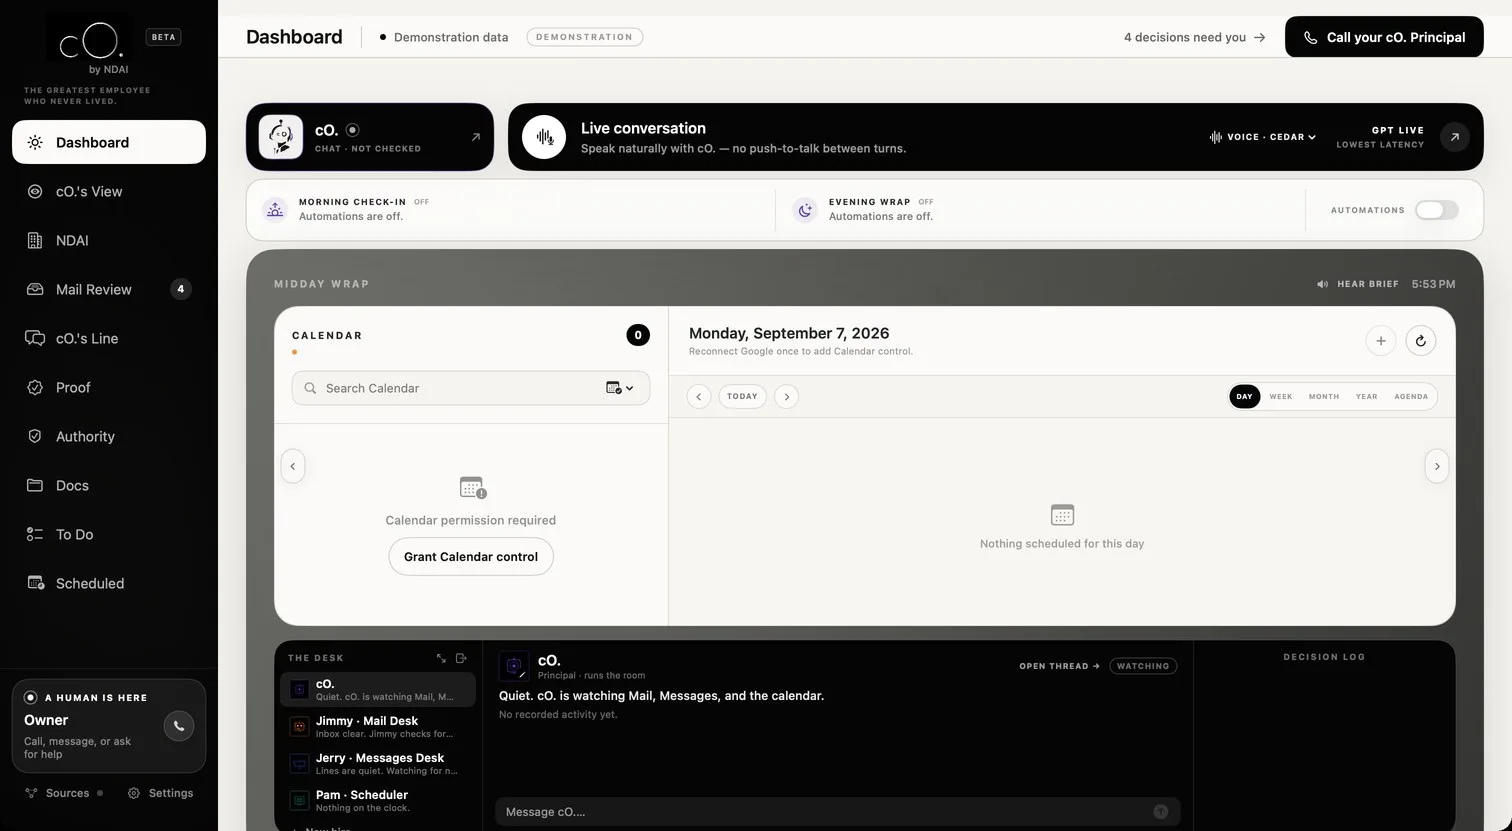Select Jimmy · Mail Desk row

pyautogui.click(x=378, y=727)
